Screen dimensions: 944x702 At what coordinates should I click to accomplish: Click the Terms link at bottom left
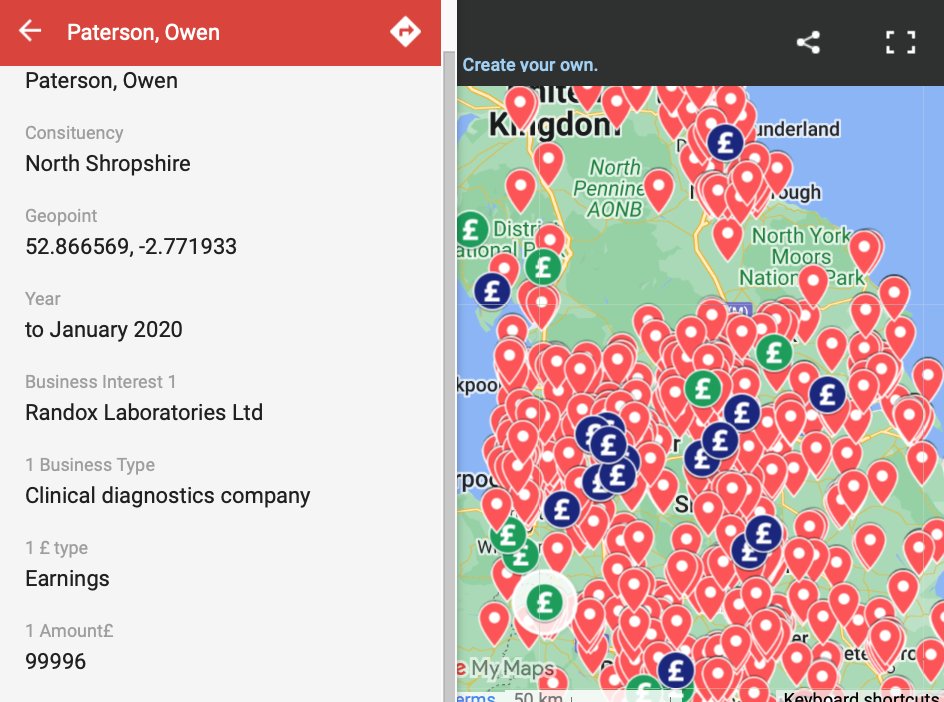point(471,695)
